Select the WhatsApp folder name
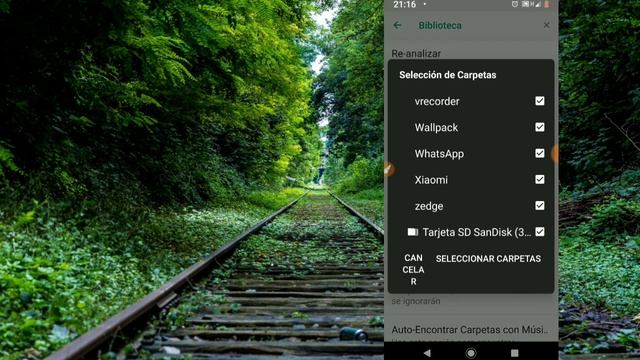Viewport: 640px width, 360px height. point(439,154)
